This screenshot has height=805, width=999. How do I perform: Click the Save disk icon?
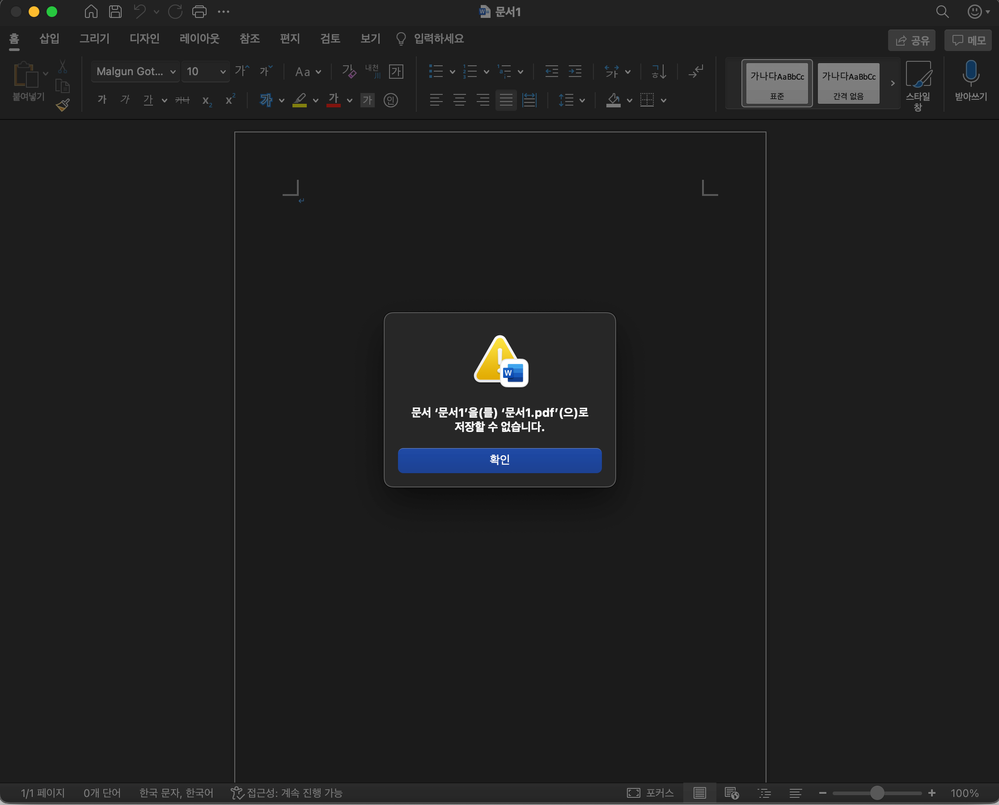pyautogui.click(x=115, y=11)
